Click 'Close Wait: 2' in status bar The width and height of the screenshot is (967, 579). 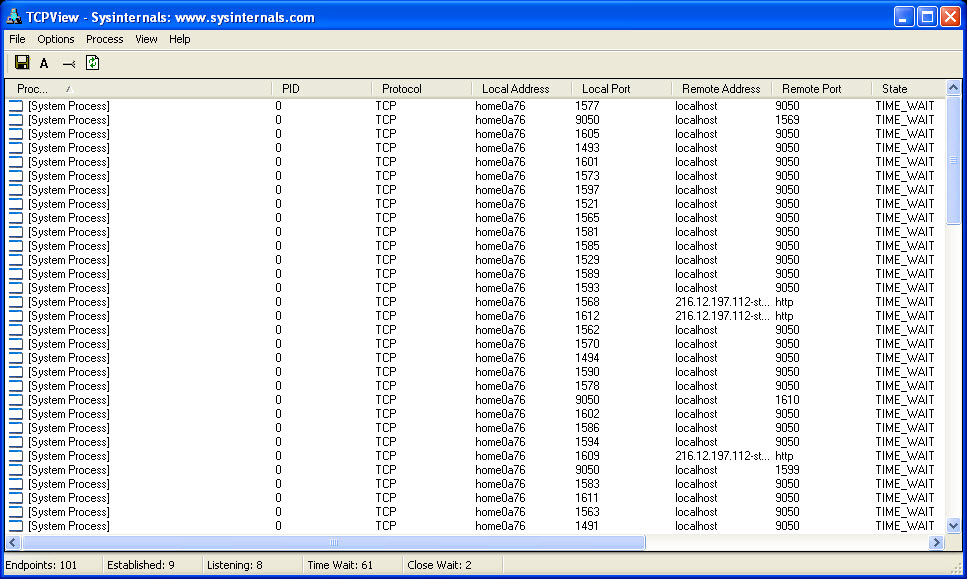(x=440, y=565)
